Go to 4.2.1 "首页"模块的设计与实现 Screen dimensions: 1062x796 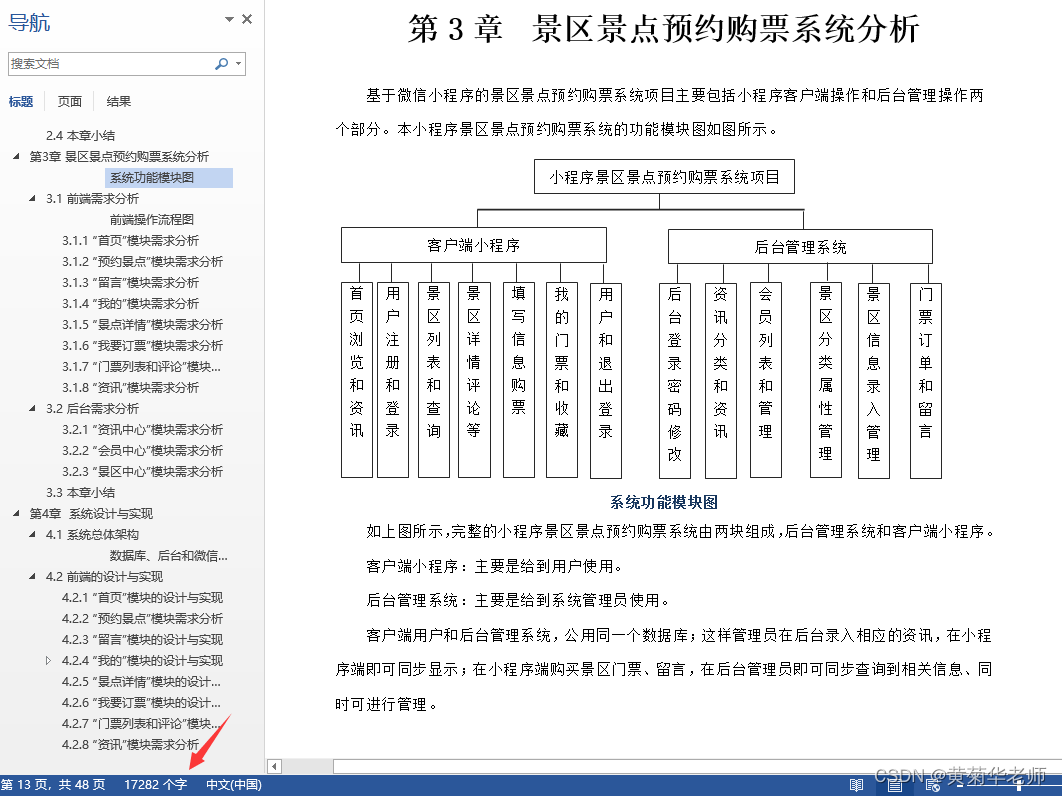tap(142, 598)
